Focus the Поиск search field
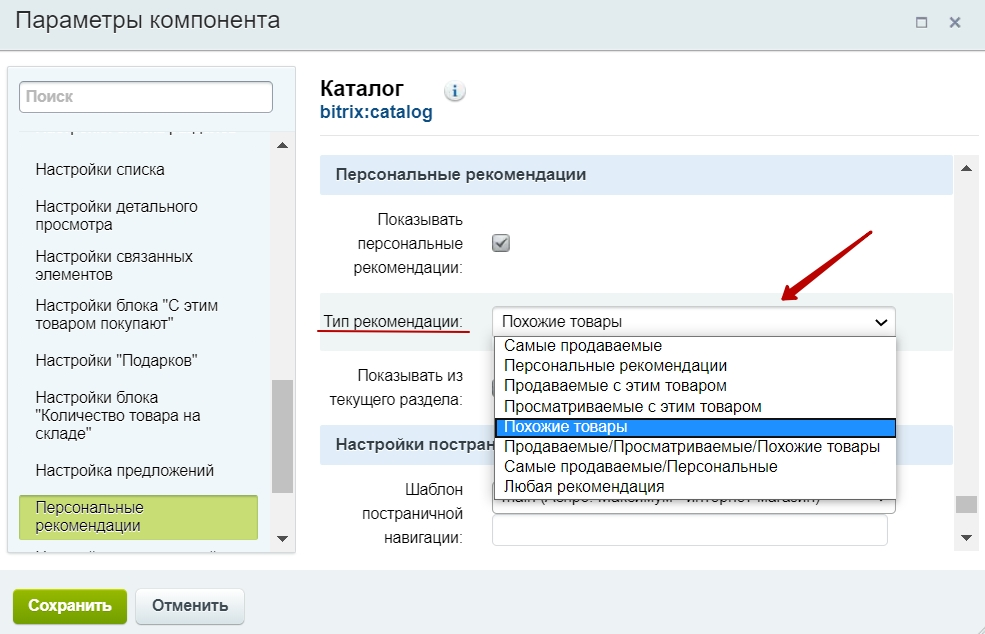Image resolution: width=985 pixels, height=634 pixels. pos(146,97)
